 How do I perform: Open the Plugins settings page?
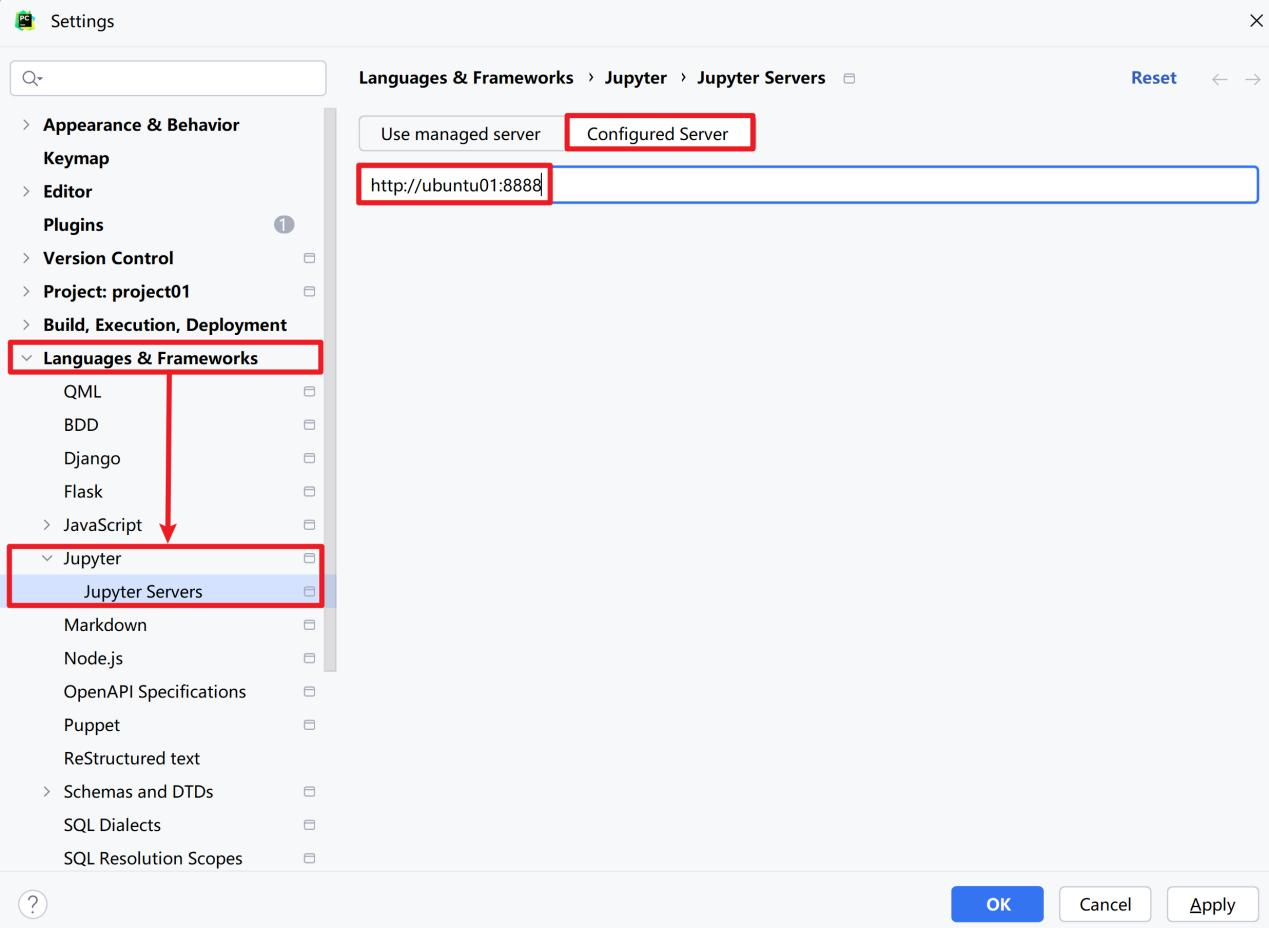[73, 225]
